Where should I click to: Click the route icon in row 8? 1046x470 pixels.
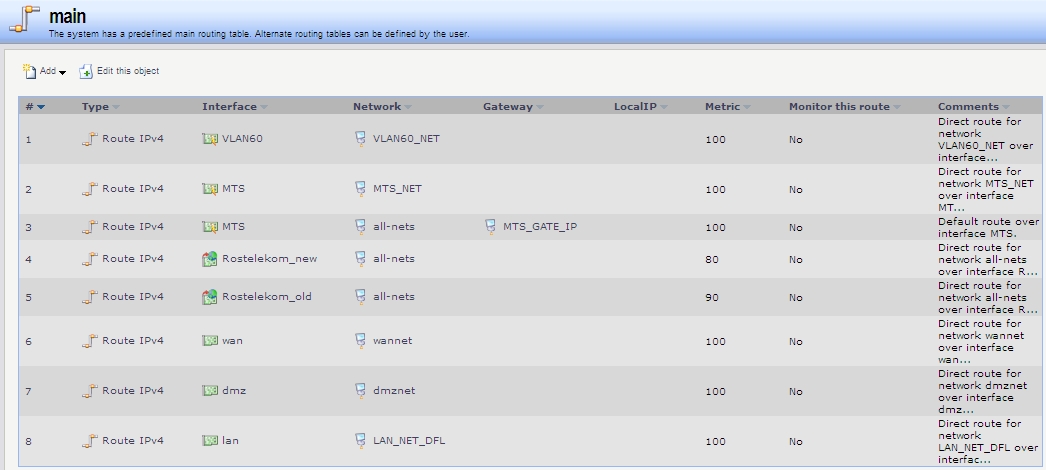[89, 441]
